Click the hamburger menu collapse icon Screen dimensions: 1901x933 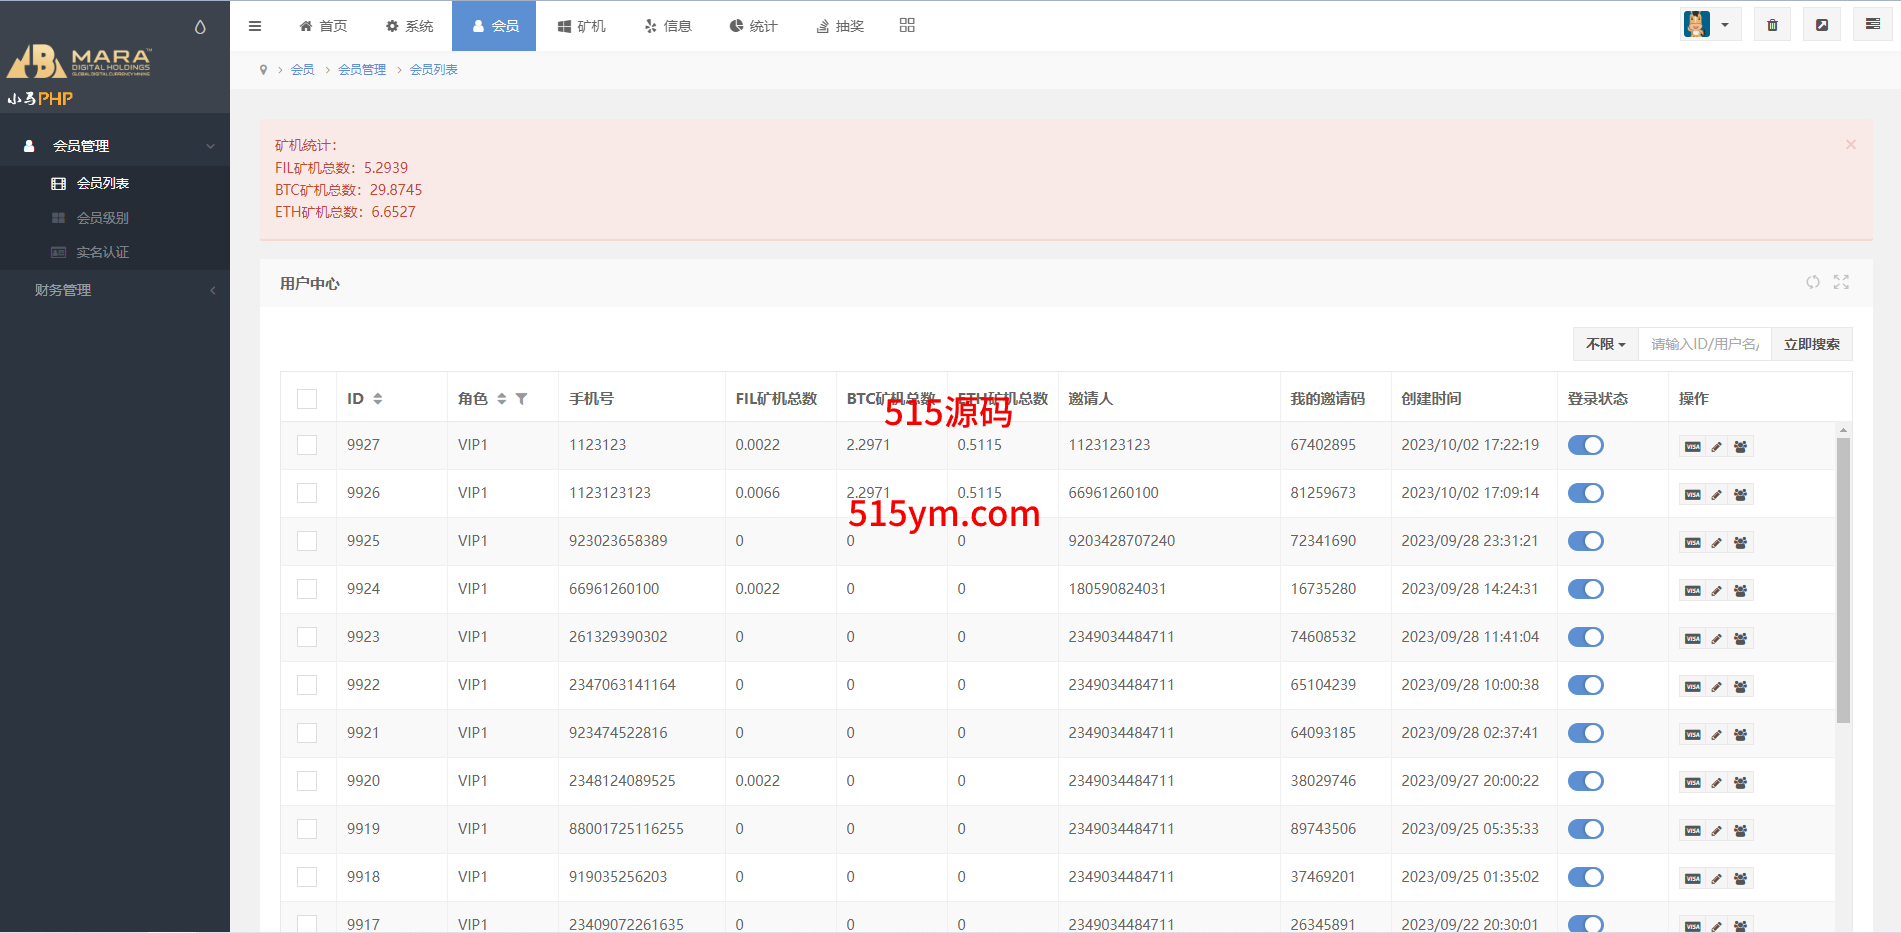[255, 26]
